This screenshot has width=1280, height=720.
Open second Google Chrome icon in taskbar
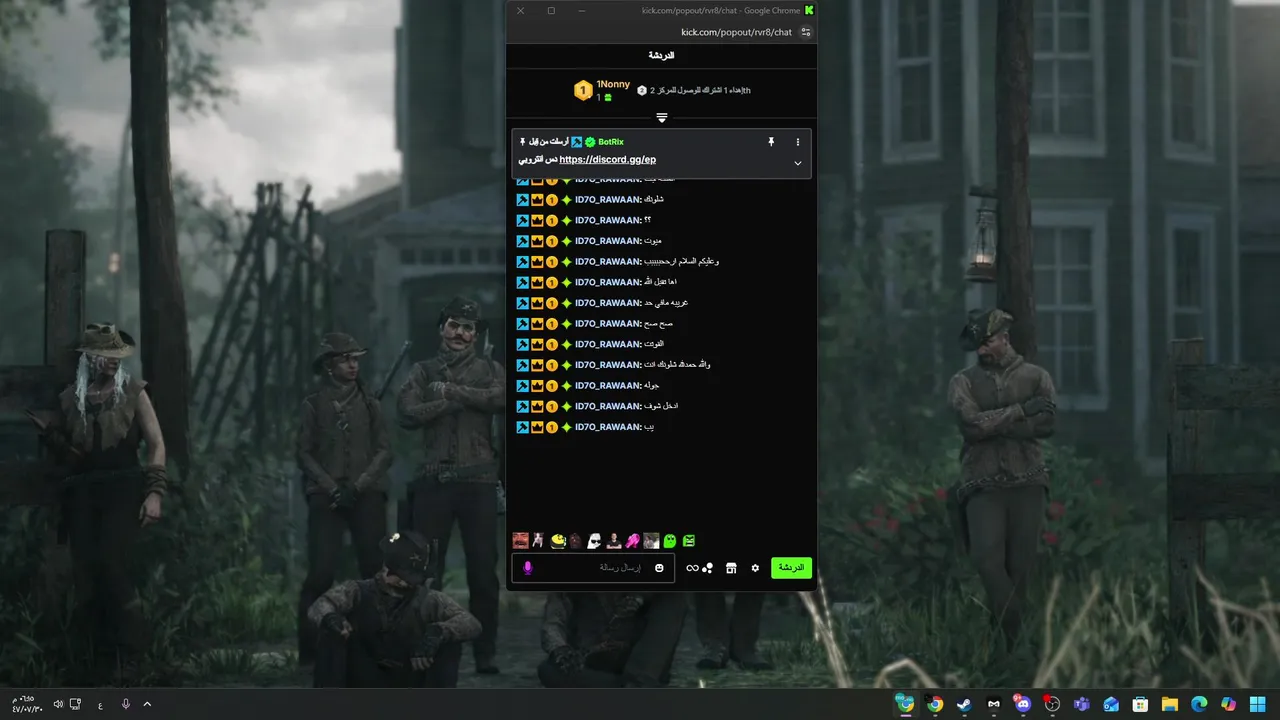[x=935, y=704]
